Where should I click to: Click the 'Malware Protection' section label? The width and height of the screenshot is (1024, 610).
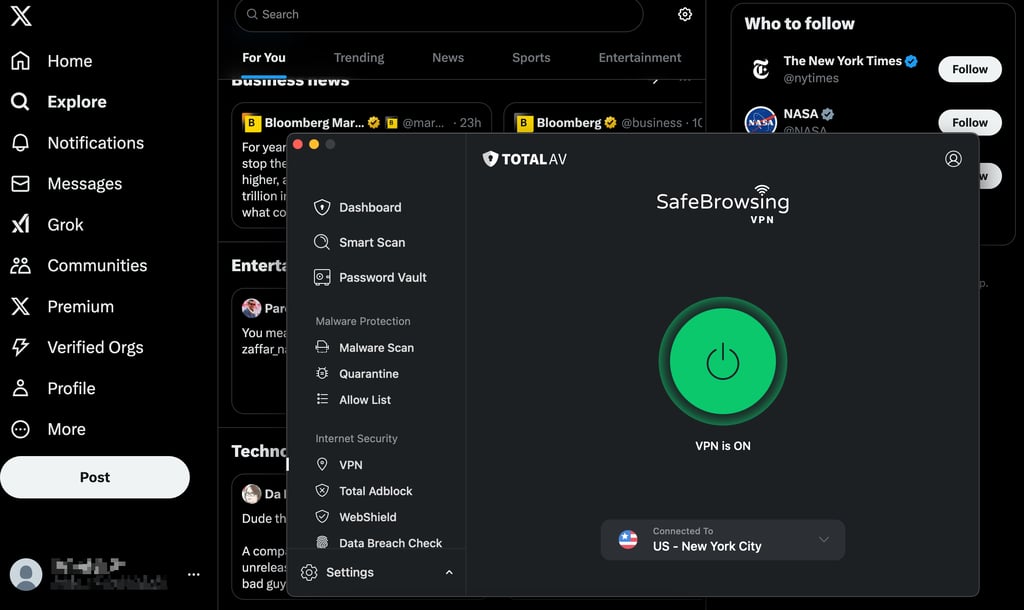[363, 321]
